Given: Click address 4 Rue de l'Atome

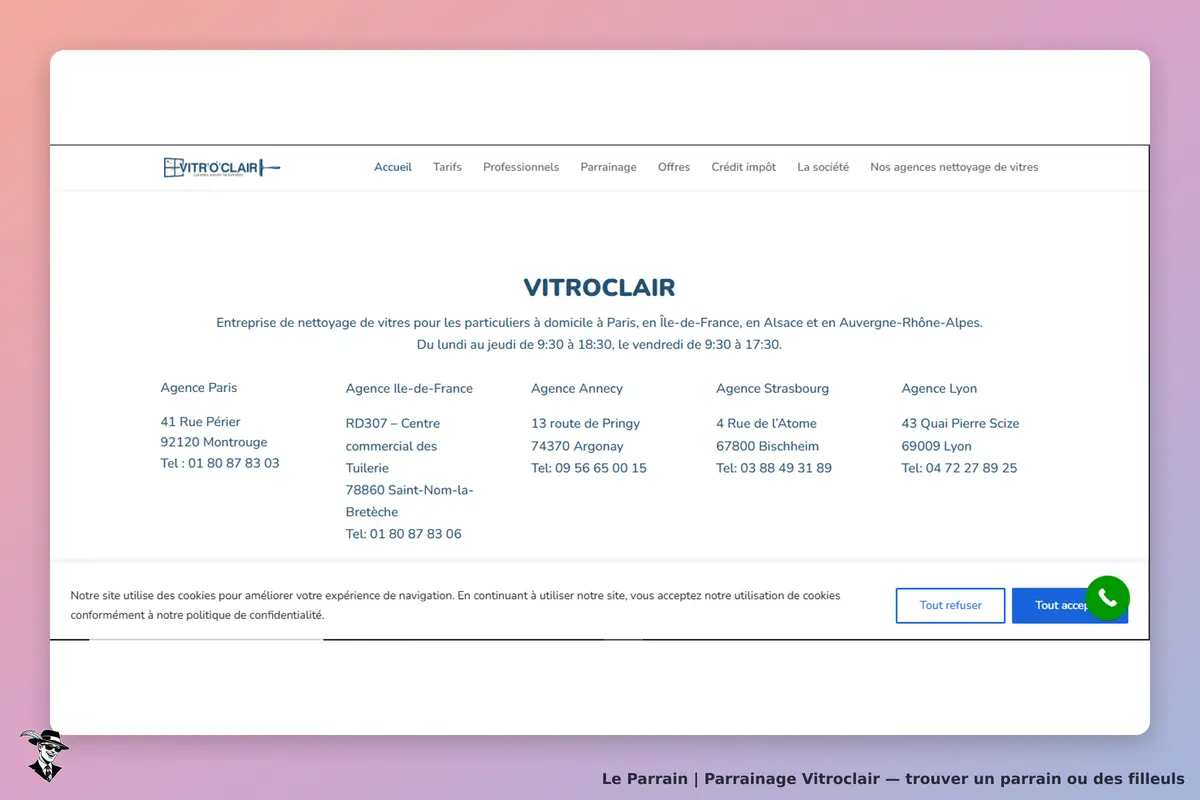Looking at the screenshot, I should click(x=766, y=424).
